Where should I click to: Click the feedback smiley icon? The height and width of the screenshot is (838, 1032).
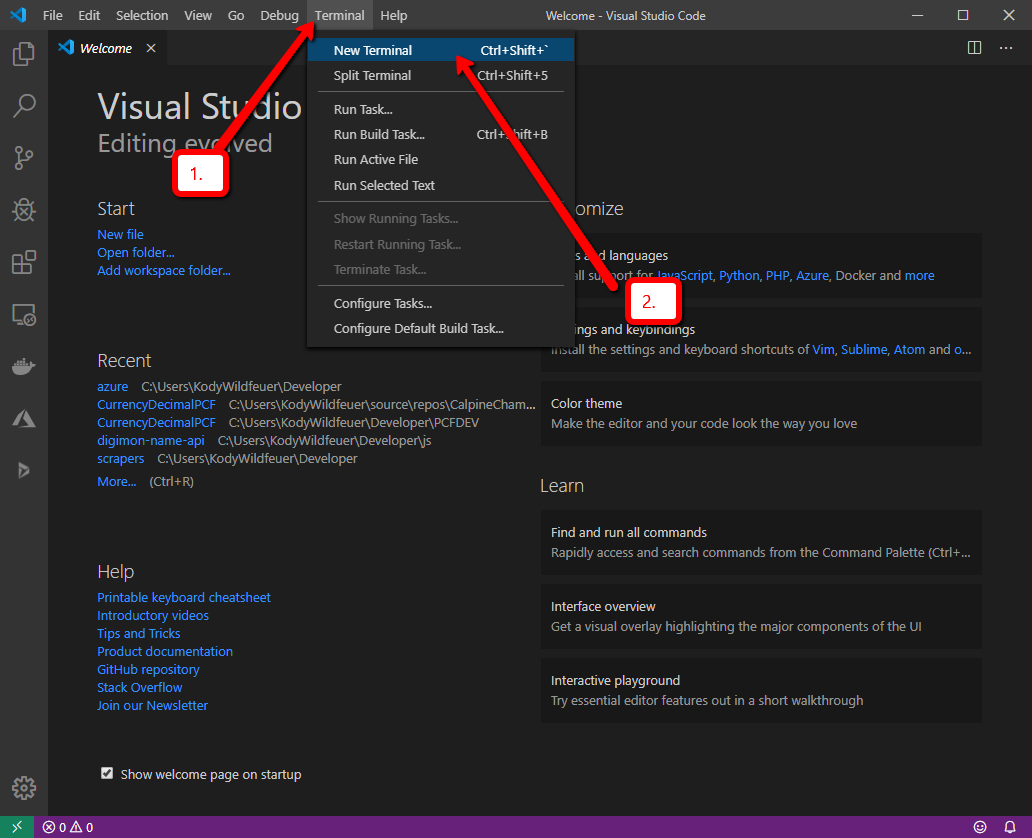(x=980, y=827)
